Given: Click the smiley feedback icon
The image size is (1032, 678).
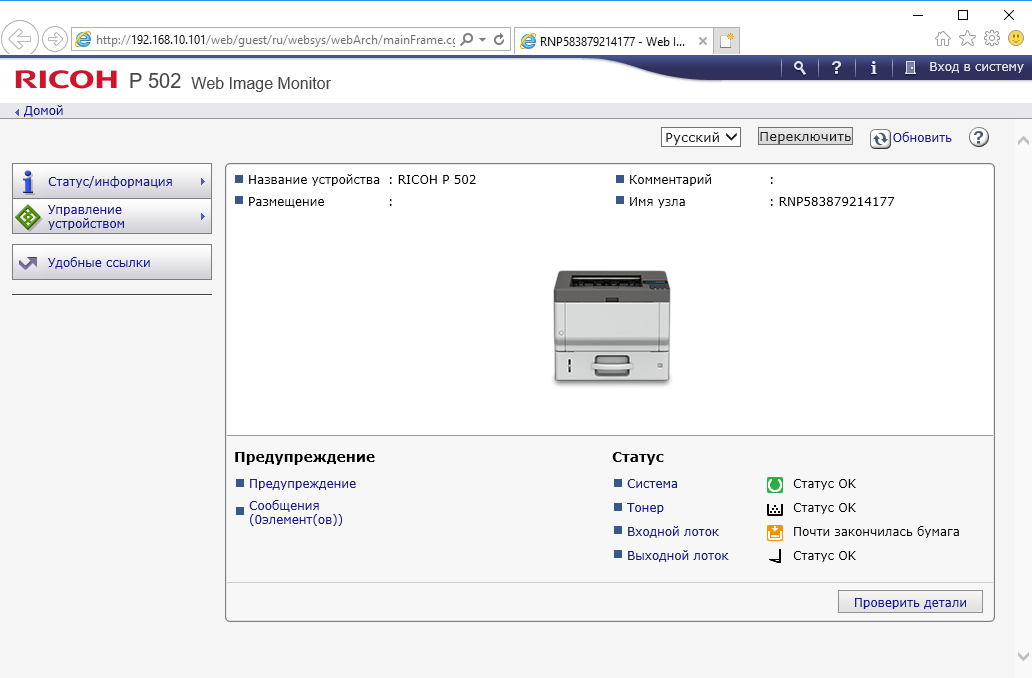Looking at the screenshot, I should (x=1016, y=38).
